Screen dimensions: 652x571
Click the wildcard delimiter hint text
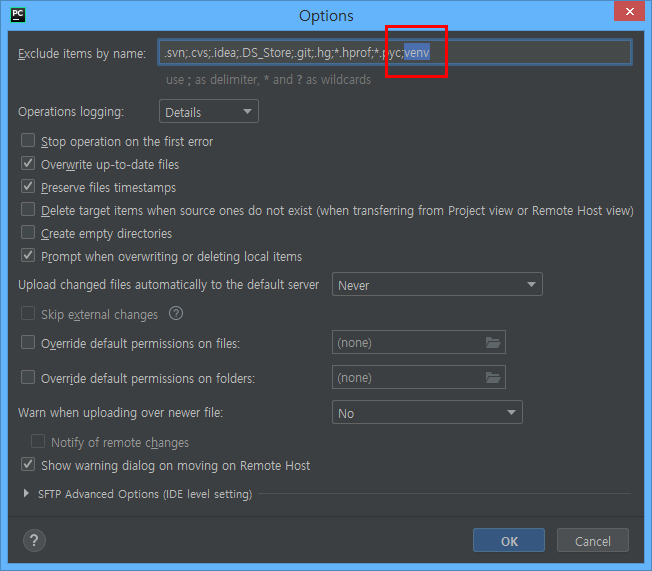click(x=268, y=79)
